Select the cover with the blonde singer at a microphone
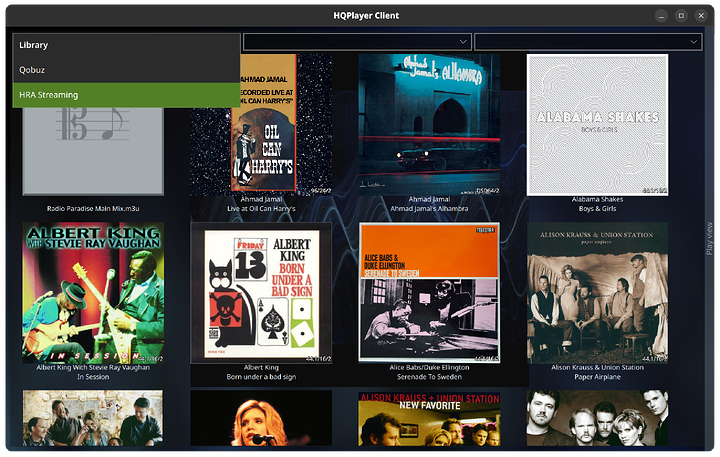The width and height of the screenshot is (720, 457). [x=261, y=418]
